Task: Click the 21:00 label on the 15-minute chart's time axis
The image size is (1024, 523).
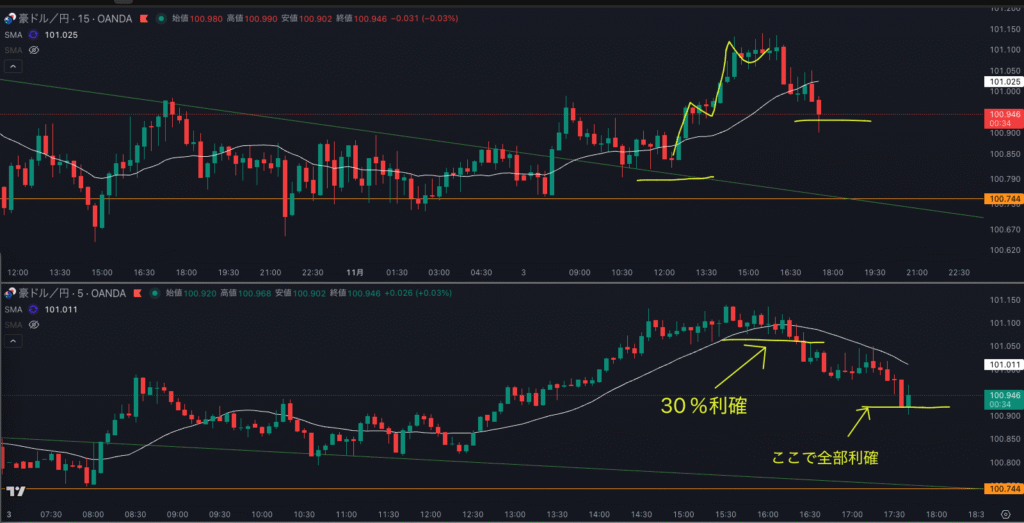Action: tap(917, 272)
